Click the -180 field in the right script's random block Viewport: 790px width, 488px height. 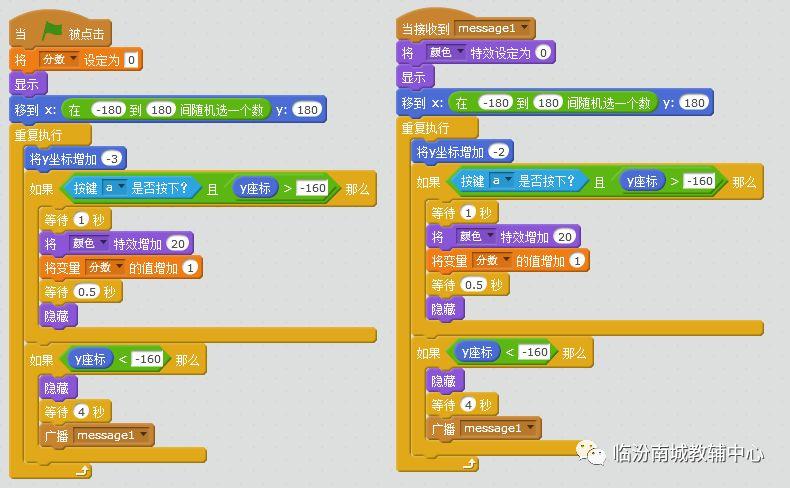click(496, 103)
